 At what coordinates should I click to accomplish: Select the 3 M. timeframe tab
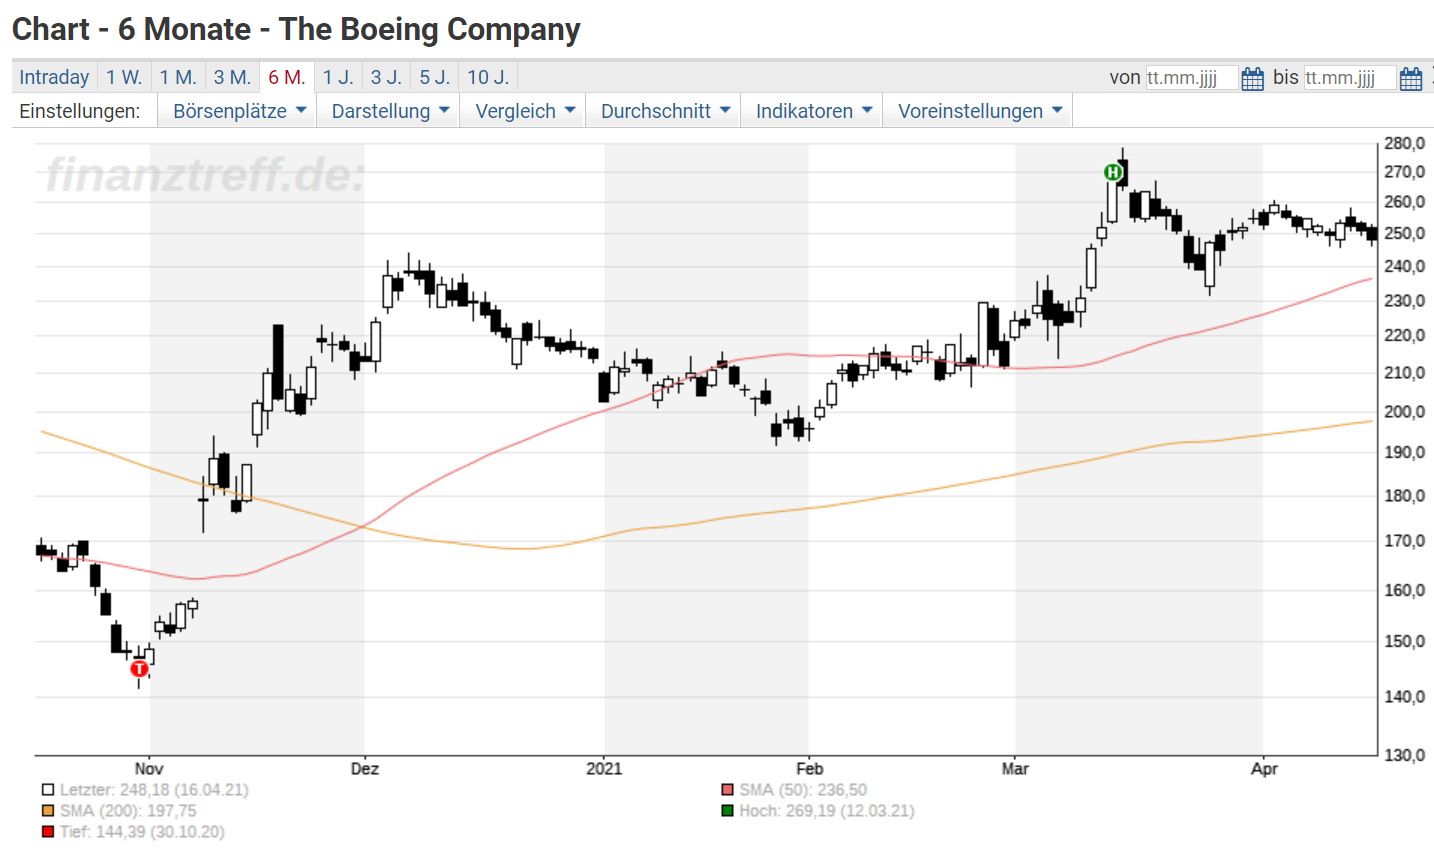232,77
